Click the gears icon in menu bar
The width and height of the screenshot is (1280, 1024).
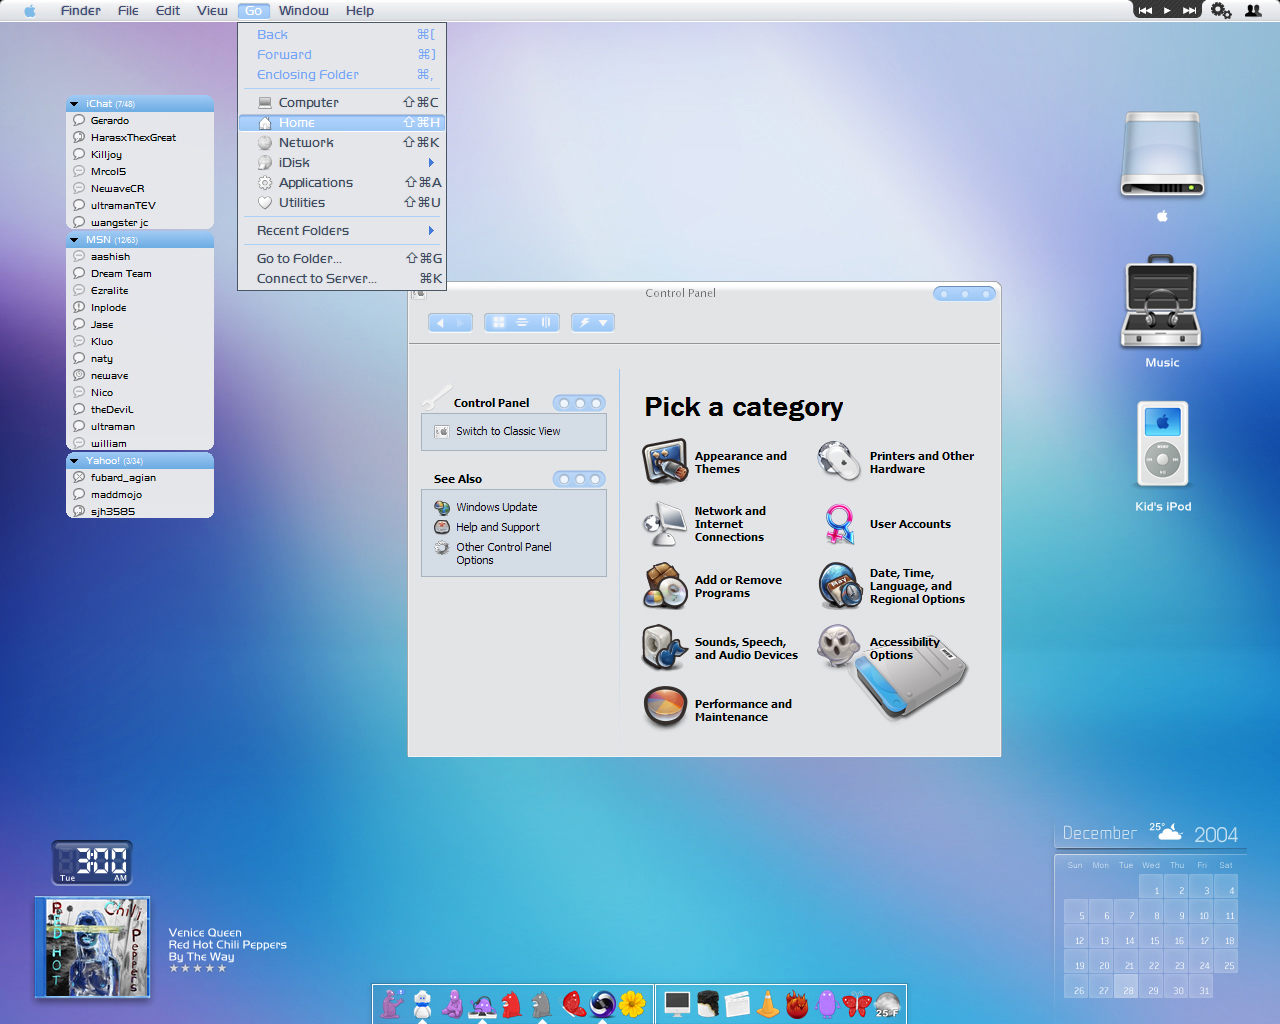(x=1221, y=10)
